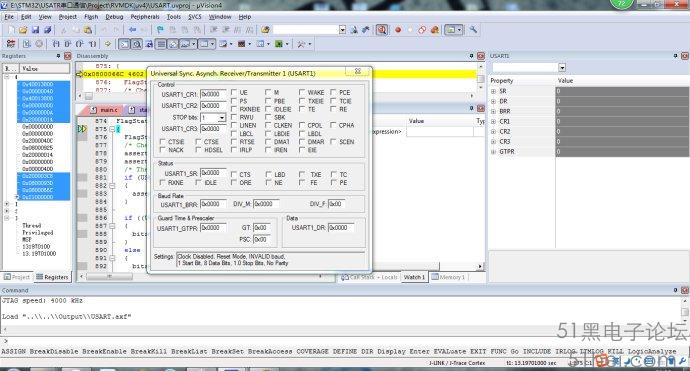This screenshot has width=690, height=371.
Task: Expand the GTPR property row
Action: point(493,152)
